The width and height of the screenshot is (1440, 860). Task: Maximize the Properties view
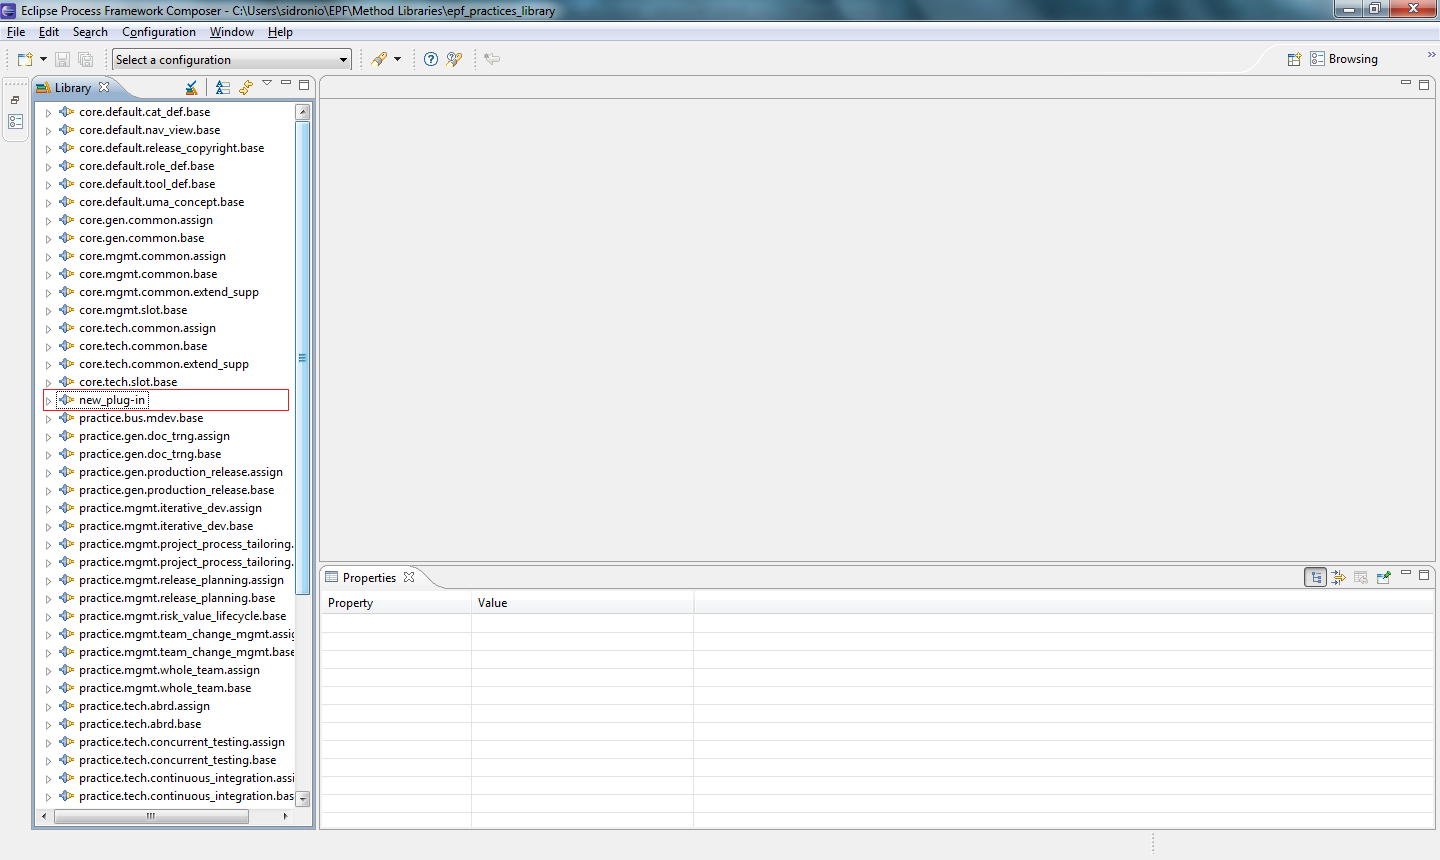(1424, 574)
